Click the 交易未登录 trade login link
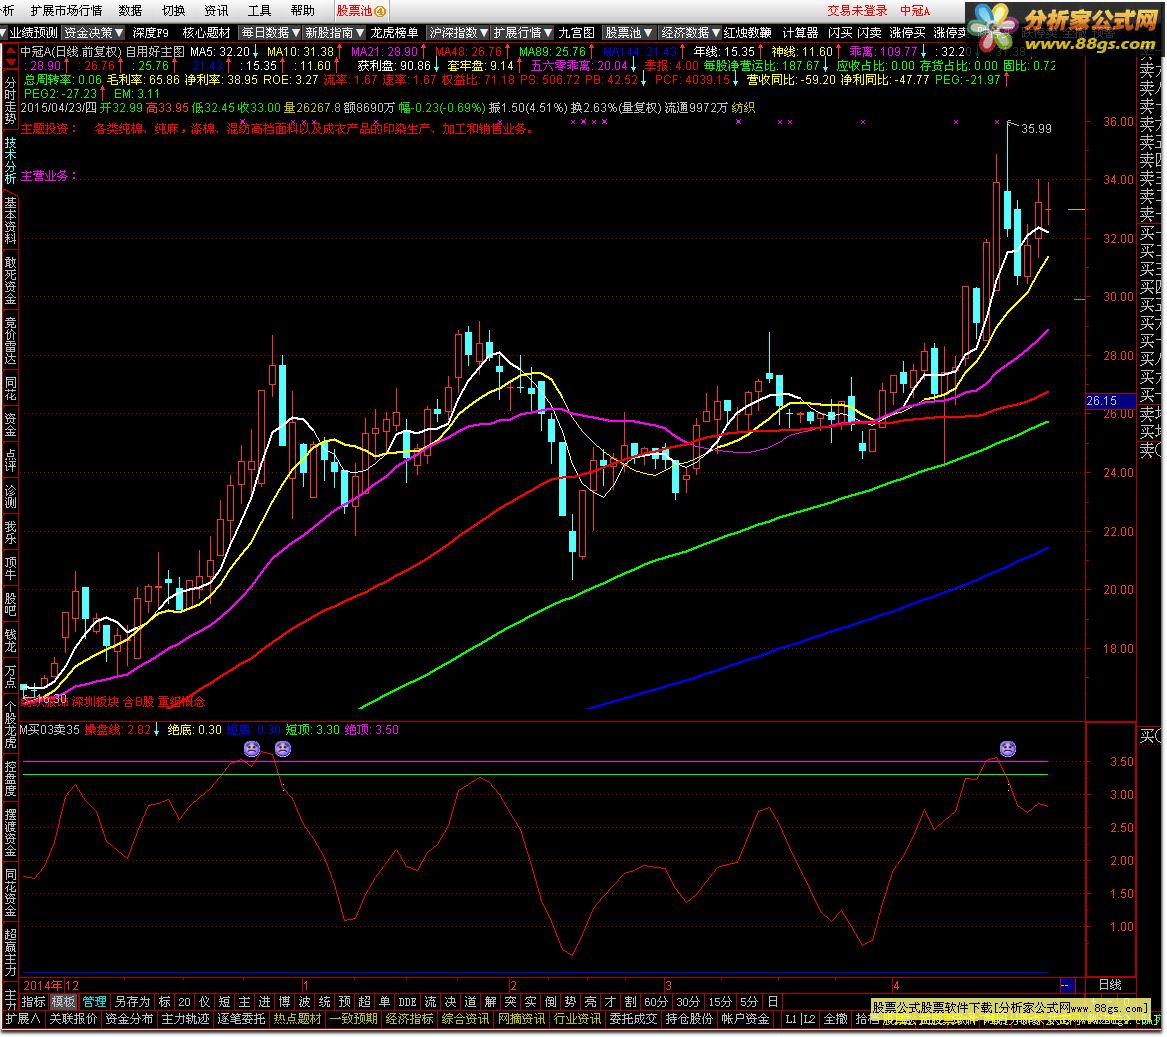 (857, 10)
